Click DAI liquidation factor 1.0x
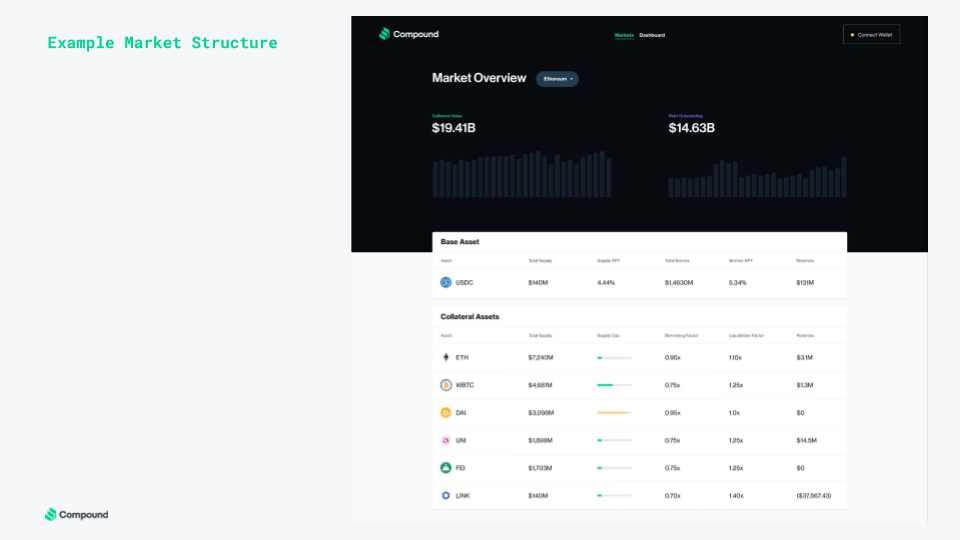The width and height of the screenshot is (960, 540). point(734,413)
